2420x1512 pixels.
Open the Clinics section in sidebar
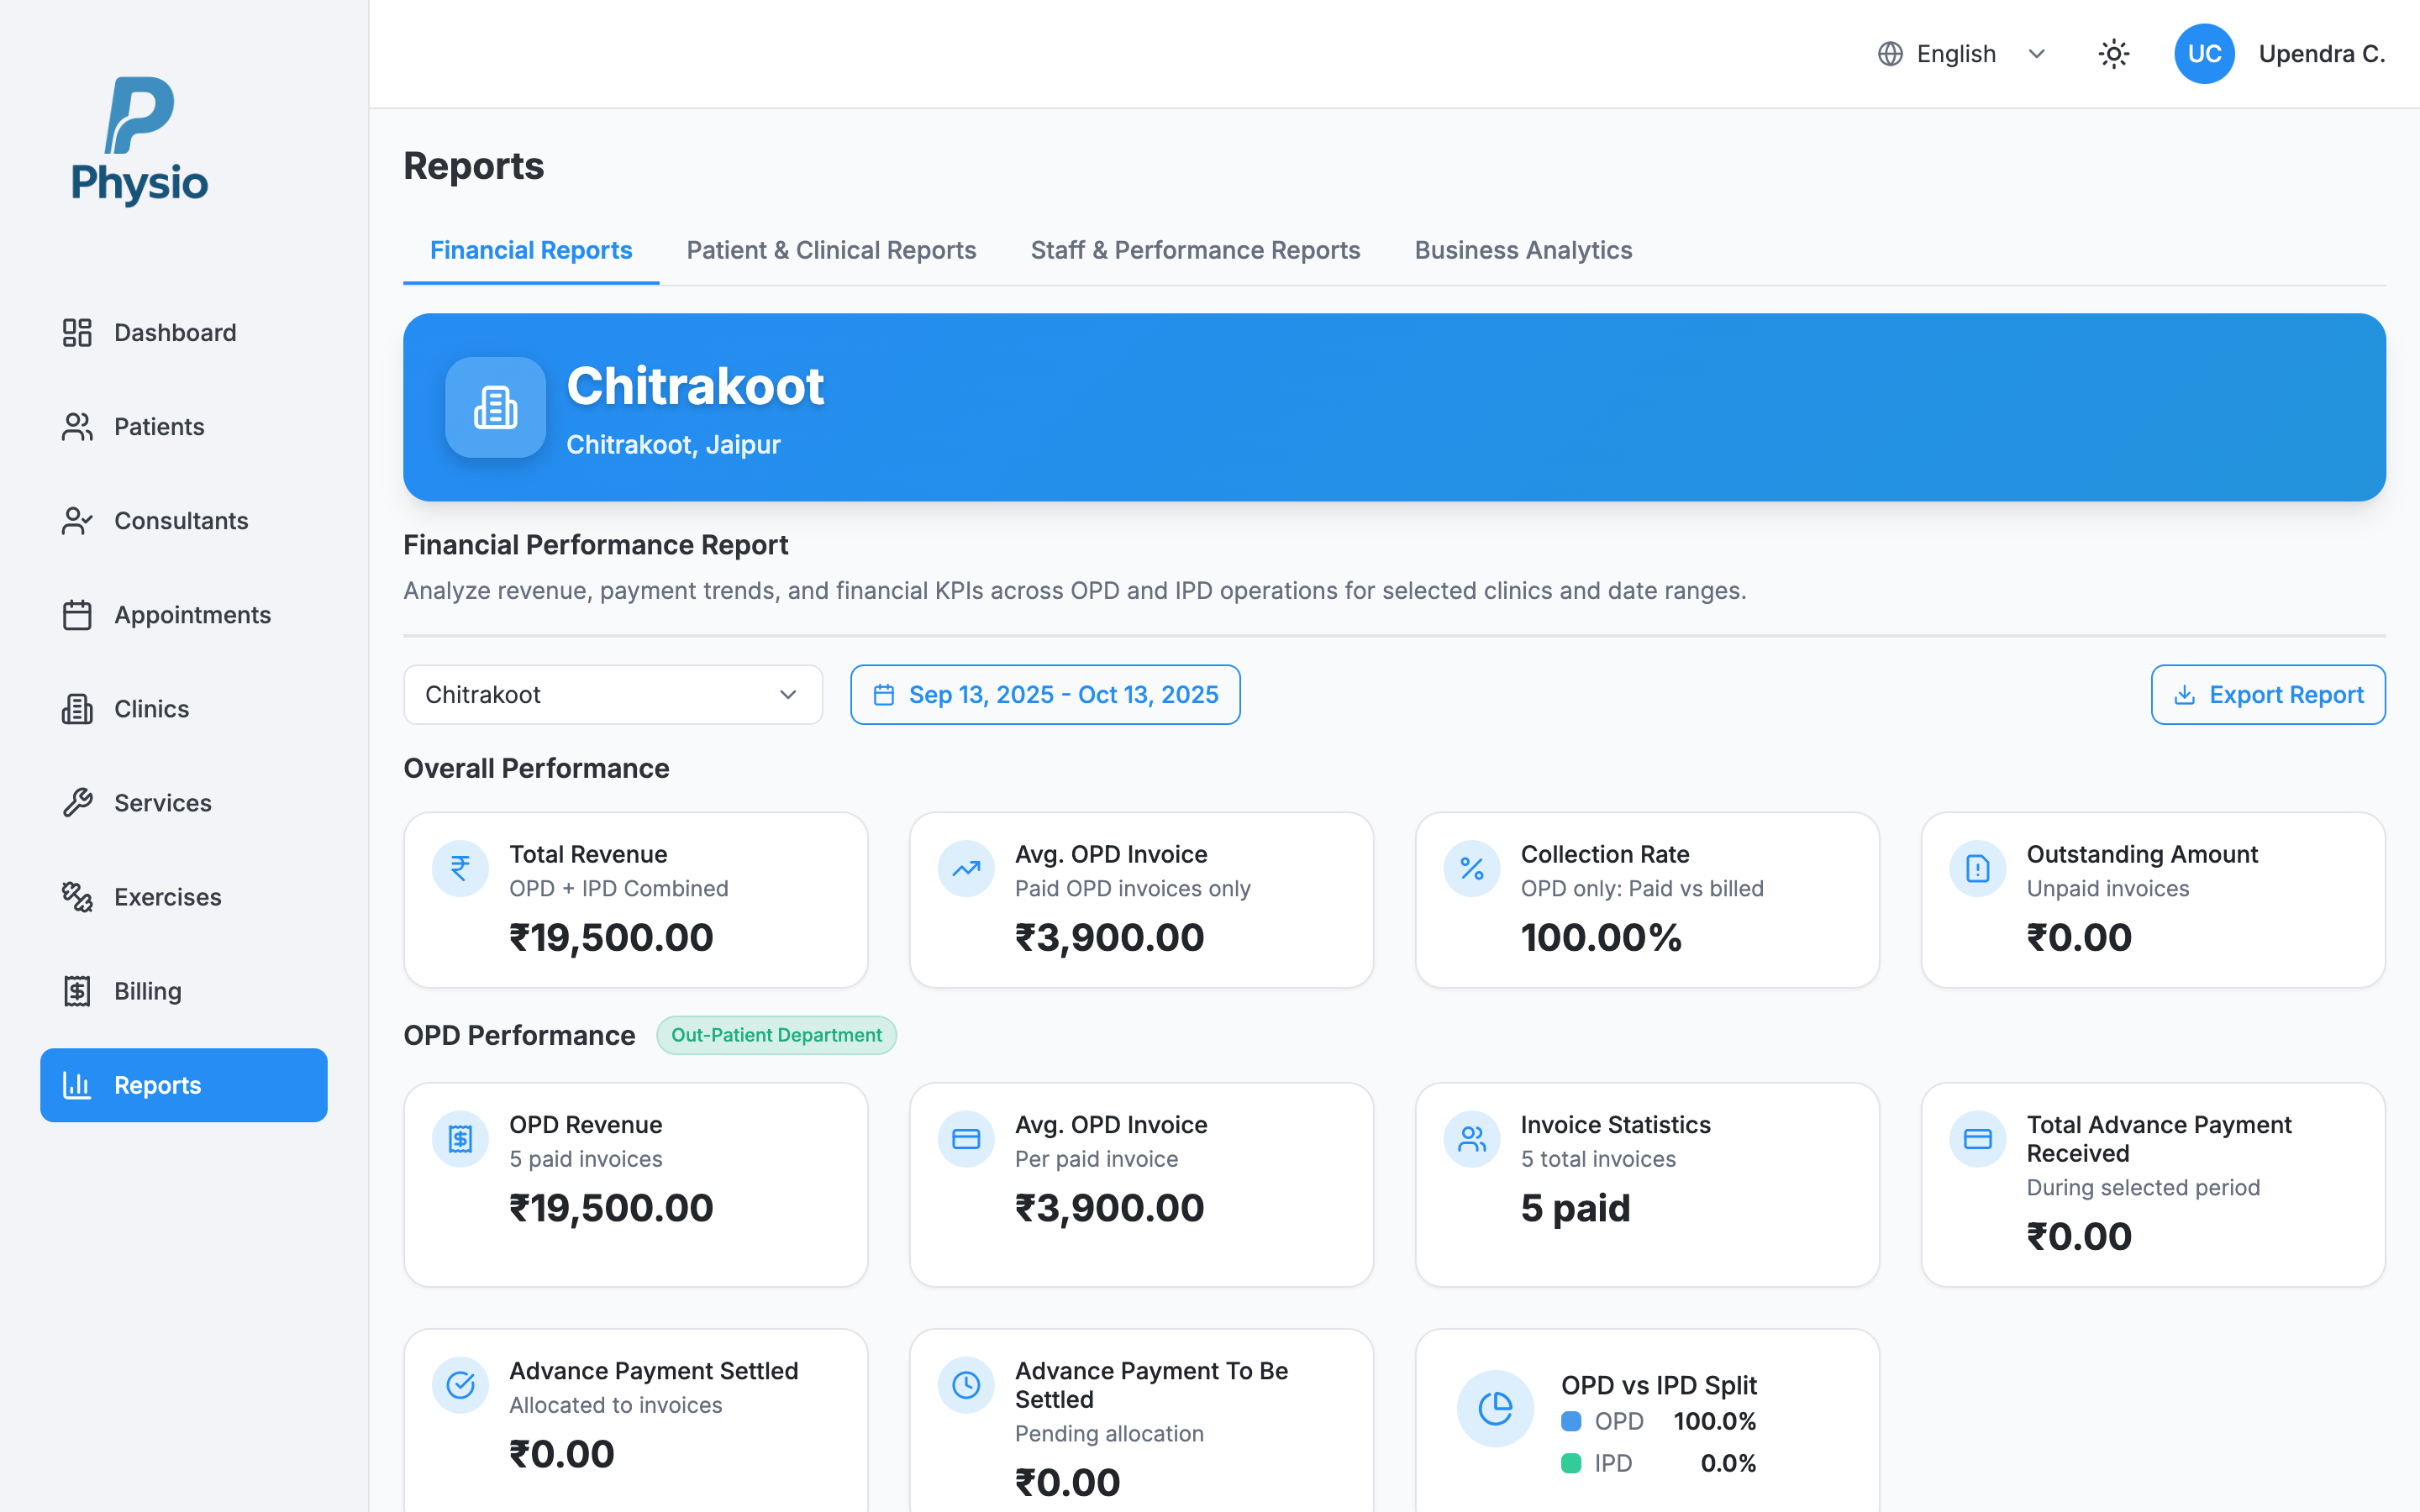[x=151, y=708]
